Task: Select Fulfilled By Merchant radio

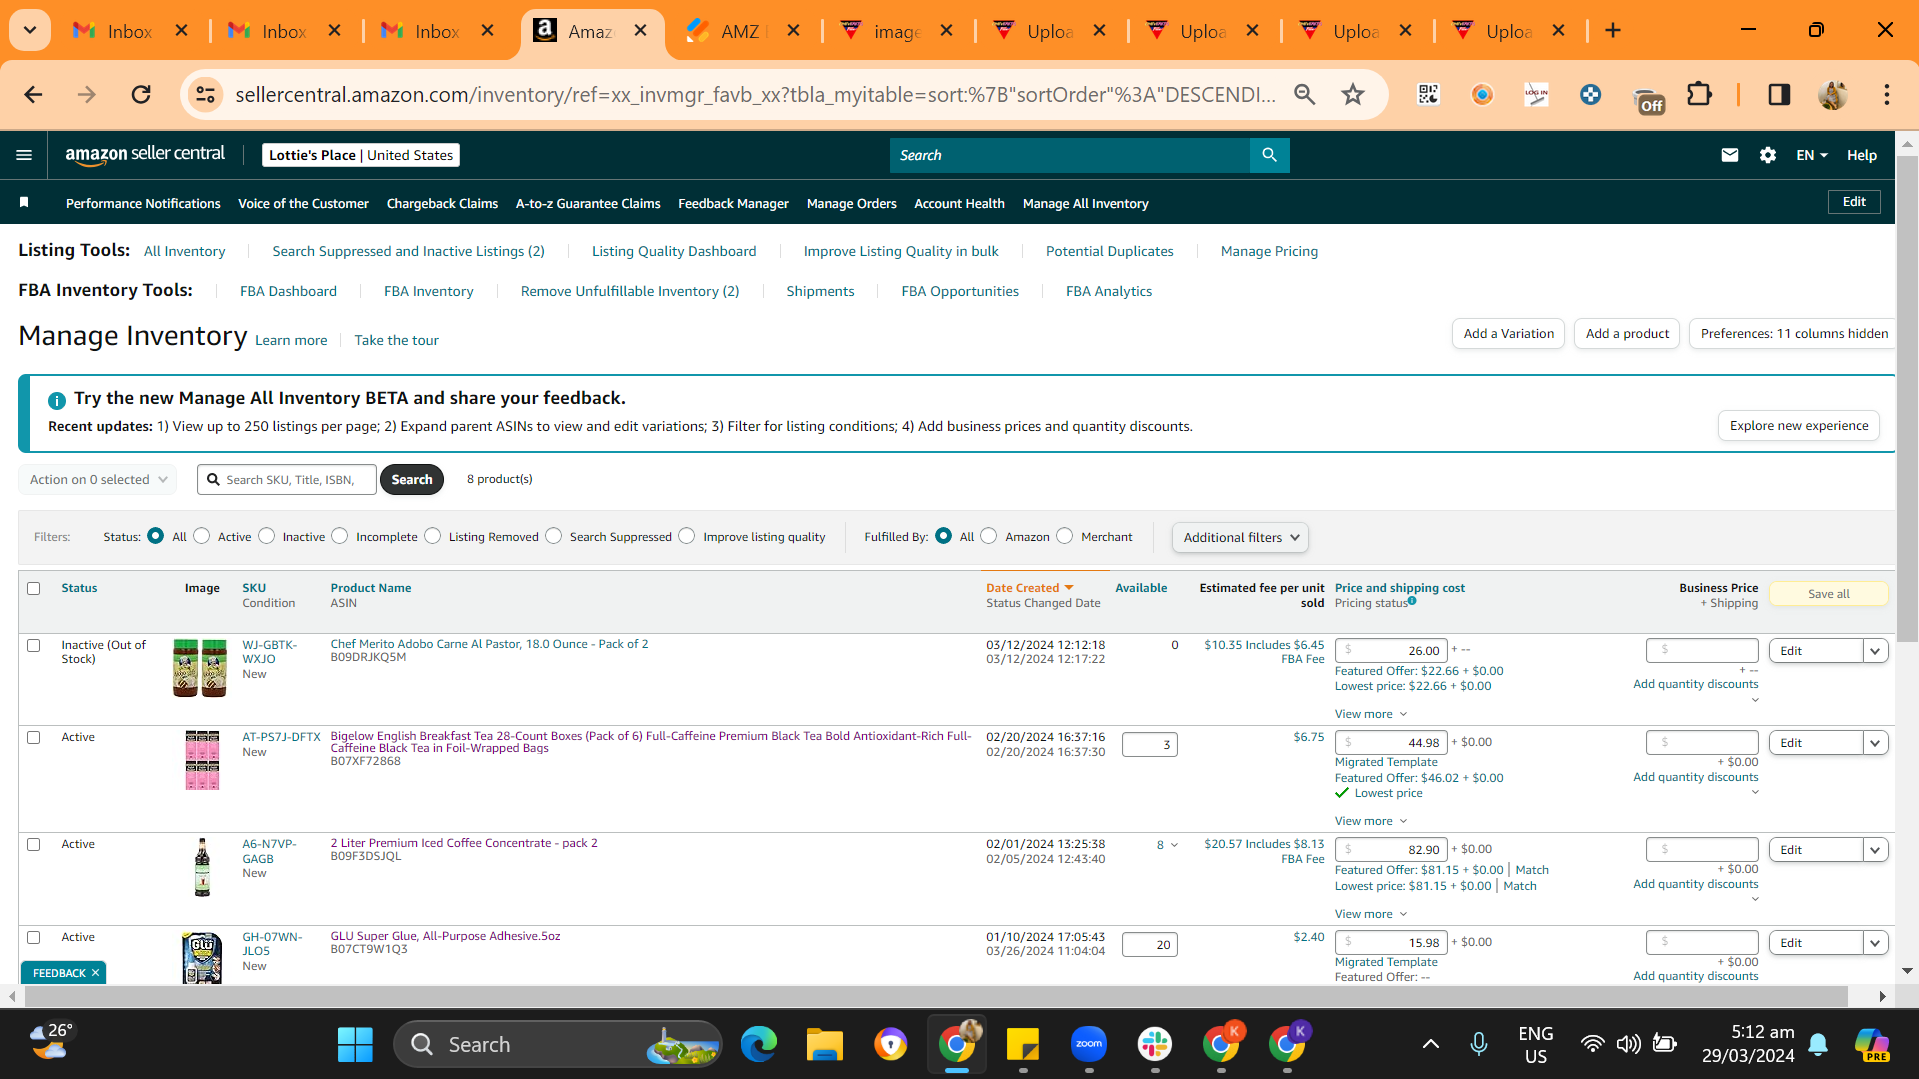Action: [x=1065, y=536]
